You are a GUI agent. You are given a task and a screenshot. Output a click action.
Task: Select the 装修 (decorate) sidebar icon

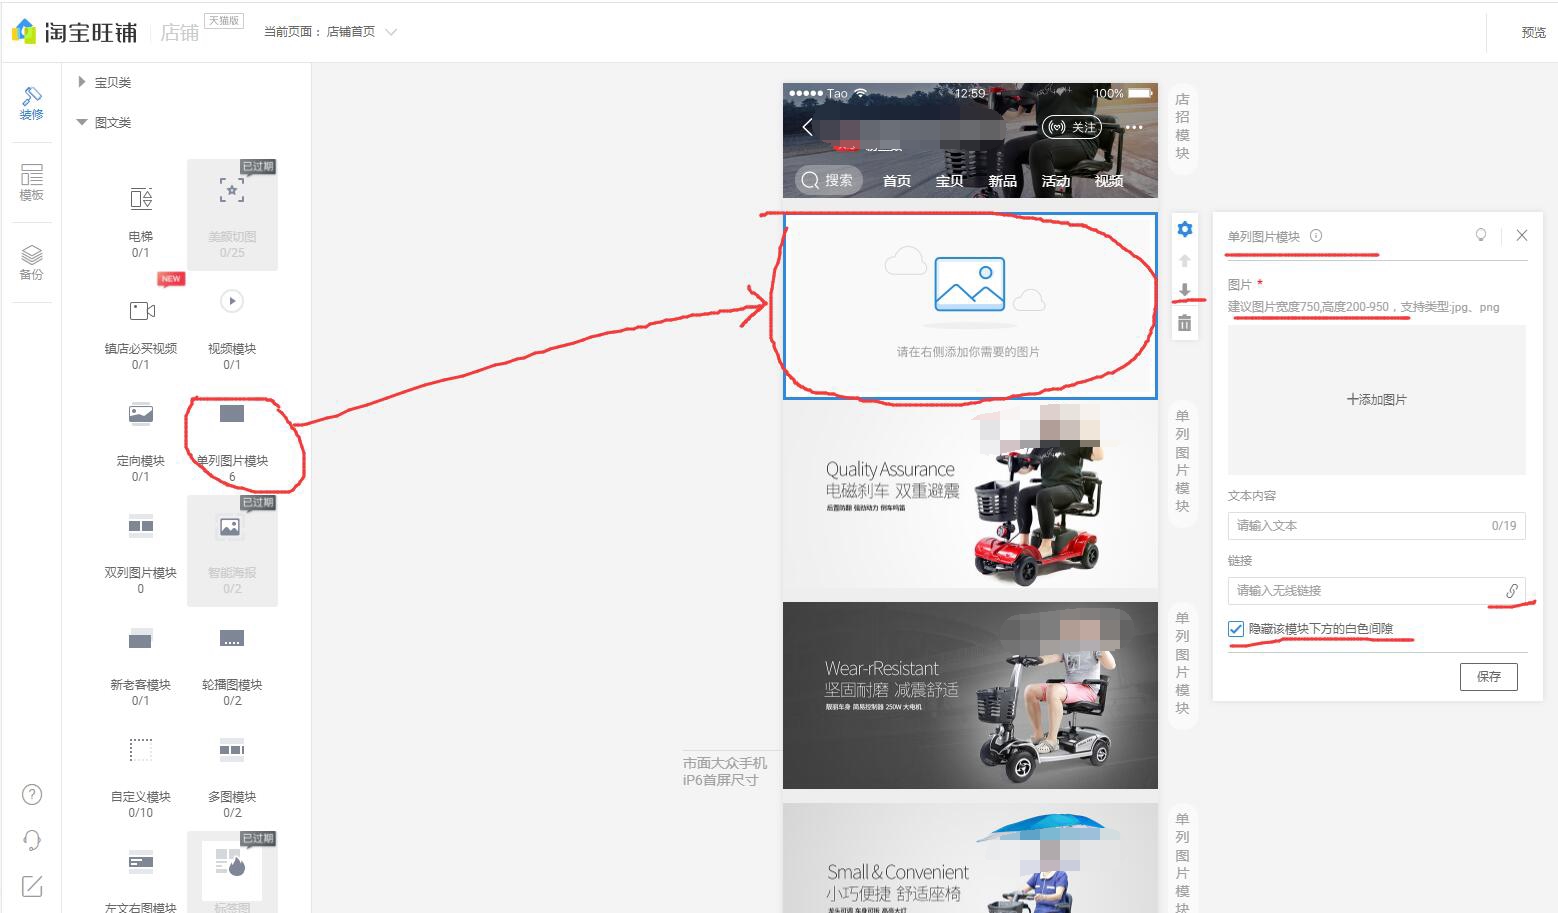[31, 101]
